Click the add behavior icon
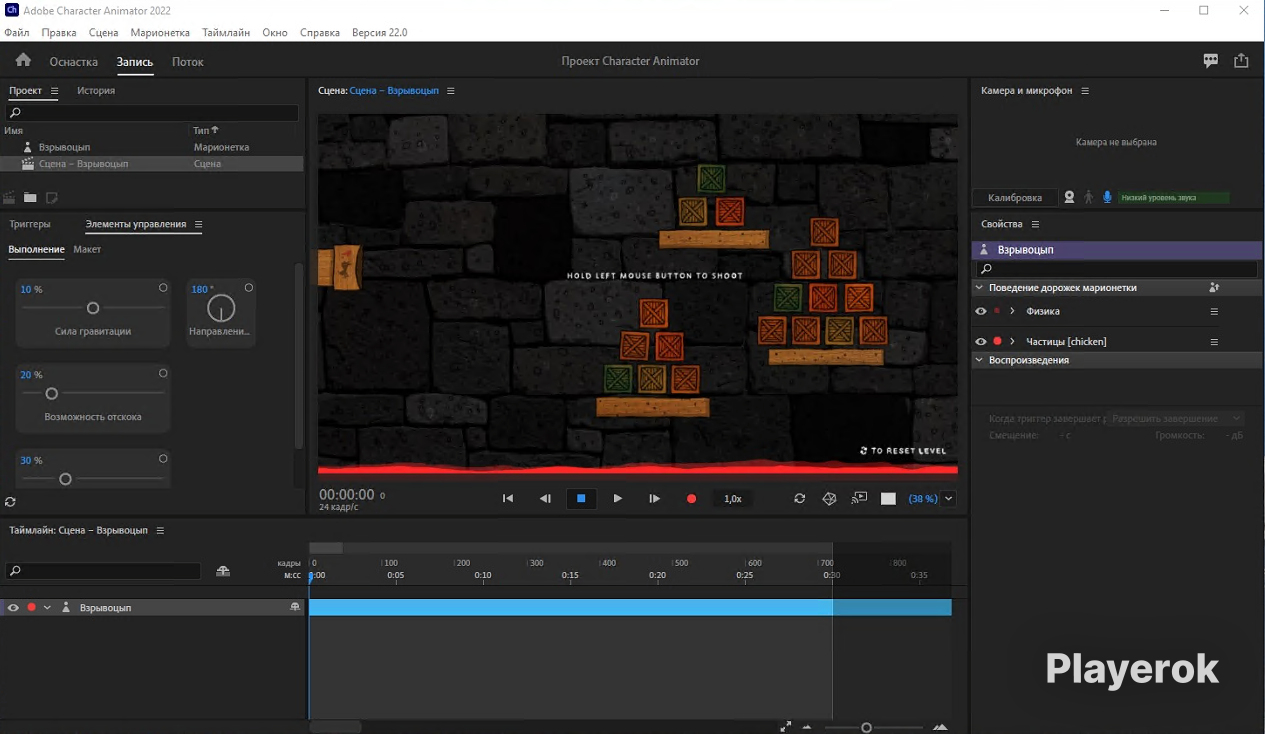 point(1214,288)
